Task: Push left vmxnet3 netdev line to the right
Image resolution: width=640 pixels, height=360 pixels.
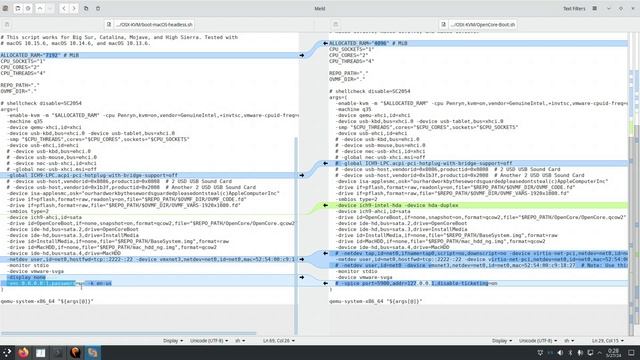Action: pos(302,259)
